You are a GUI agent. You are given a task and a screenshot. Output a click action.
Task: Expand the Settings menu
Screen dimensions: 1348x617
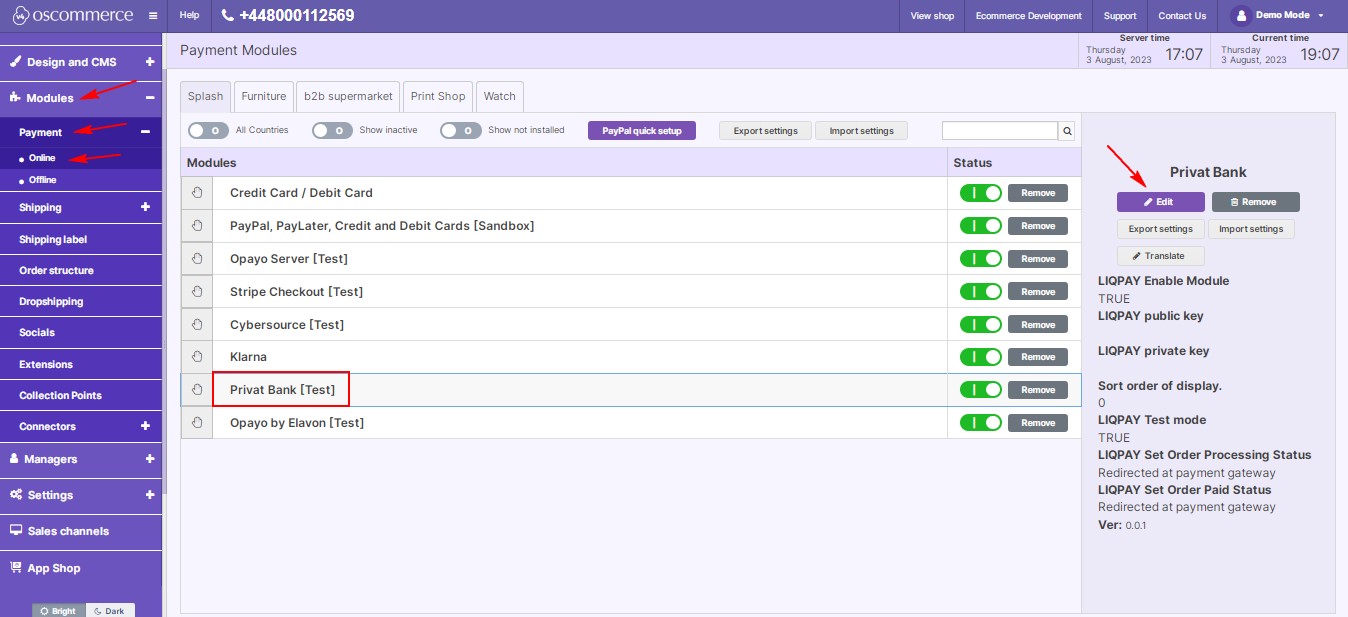[150, 495]
